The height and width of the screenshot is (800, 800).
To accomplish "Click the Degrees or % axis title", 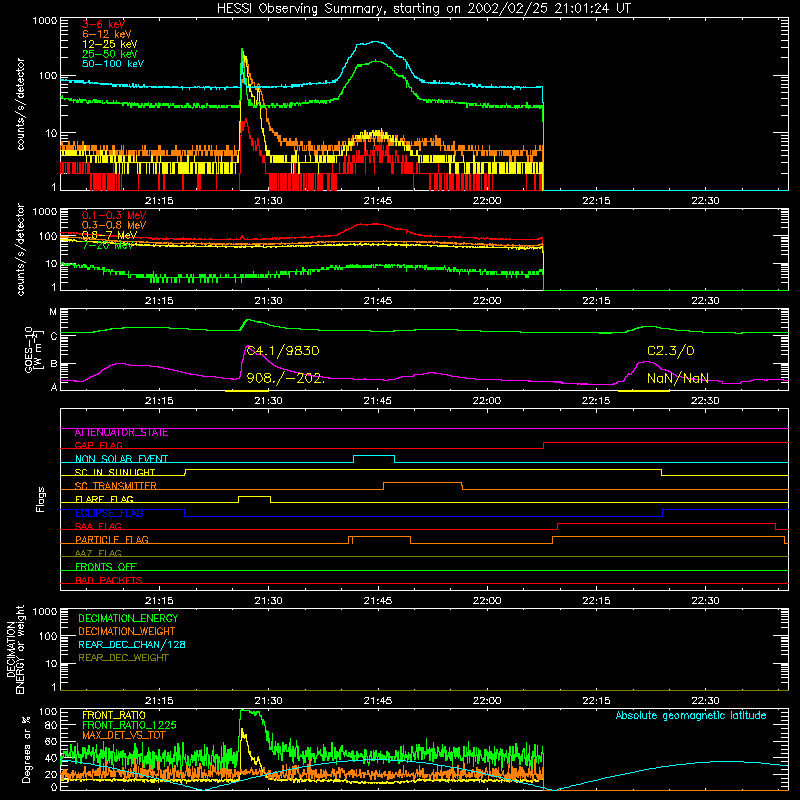I will [27, 749].
